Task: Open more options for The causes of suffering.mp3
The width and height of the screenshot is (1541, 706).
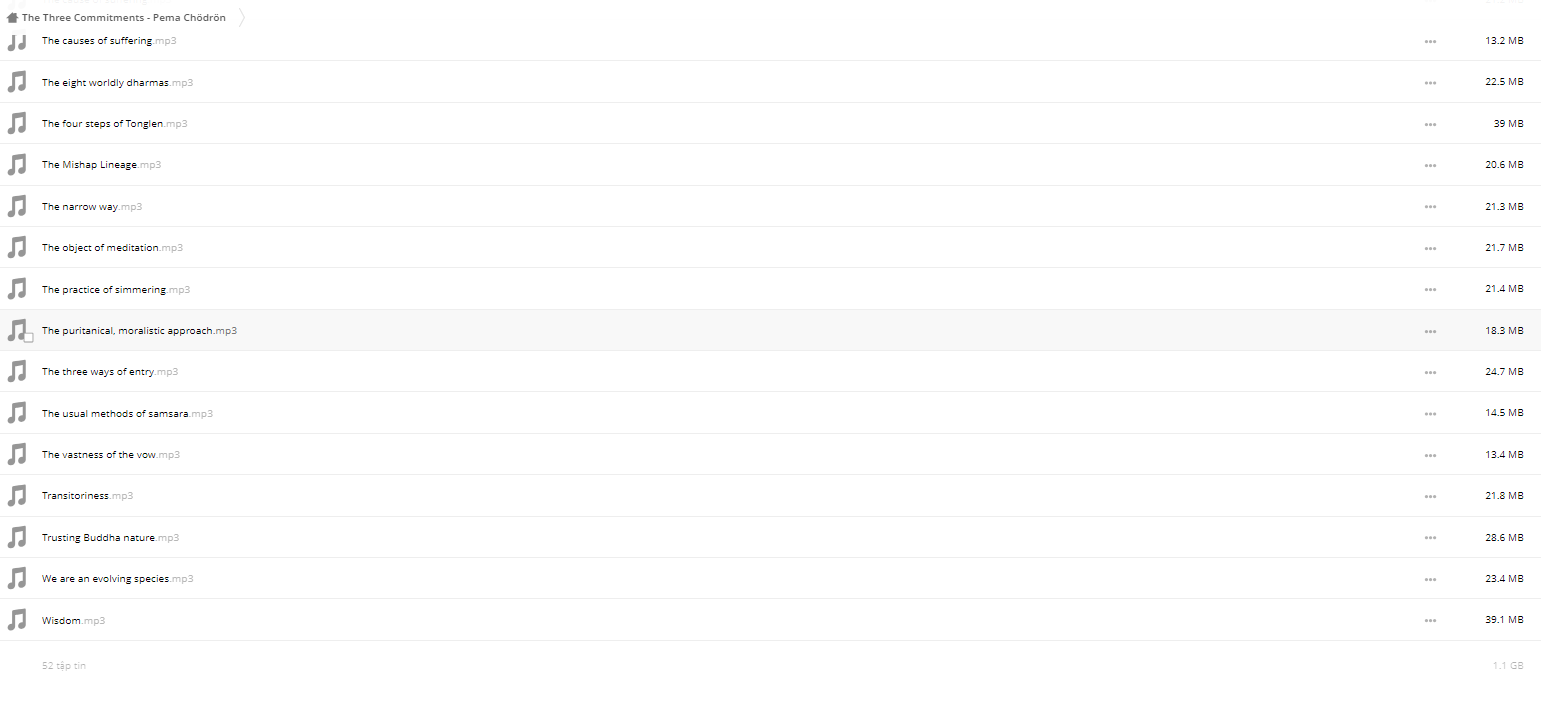Action: click(1430, 42)
